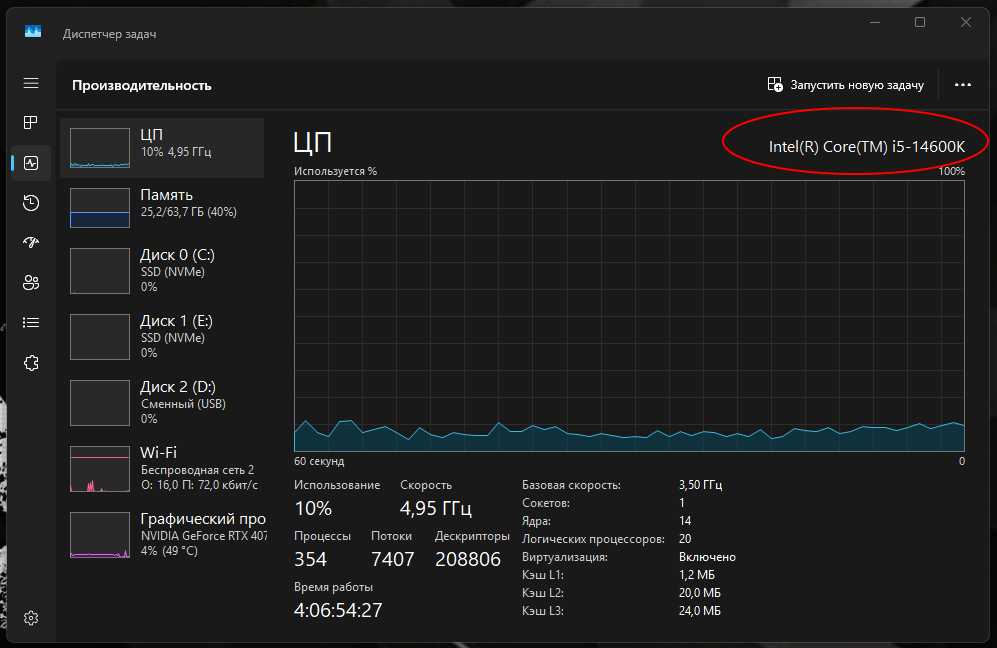Viewport: 997px width, 648px height.
Task: Close the Task Manager window
Action: click(966, 22)
